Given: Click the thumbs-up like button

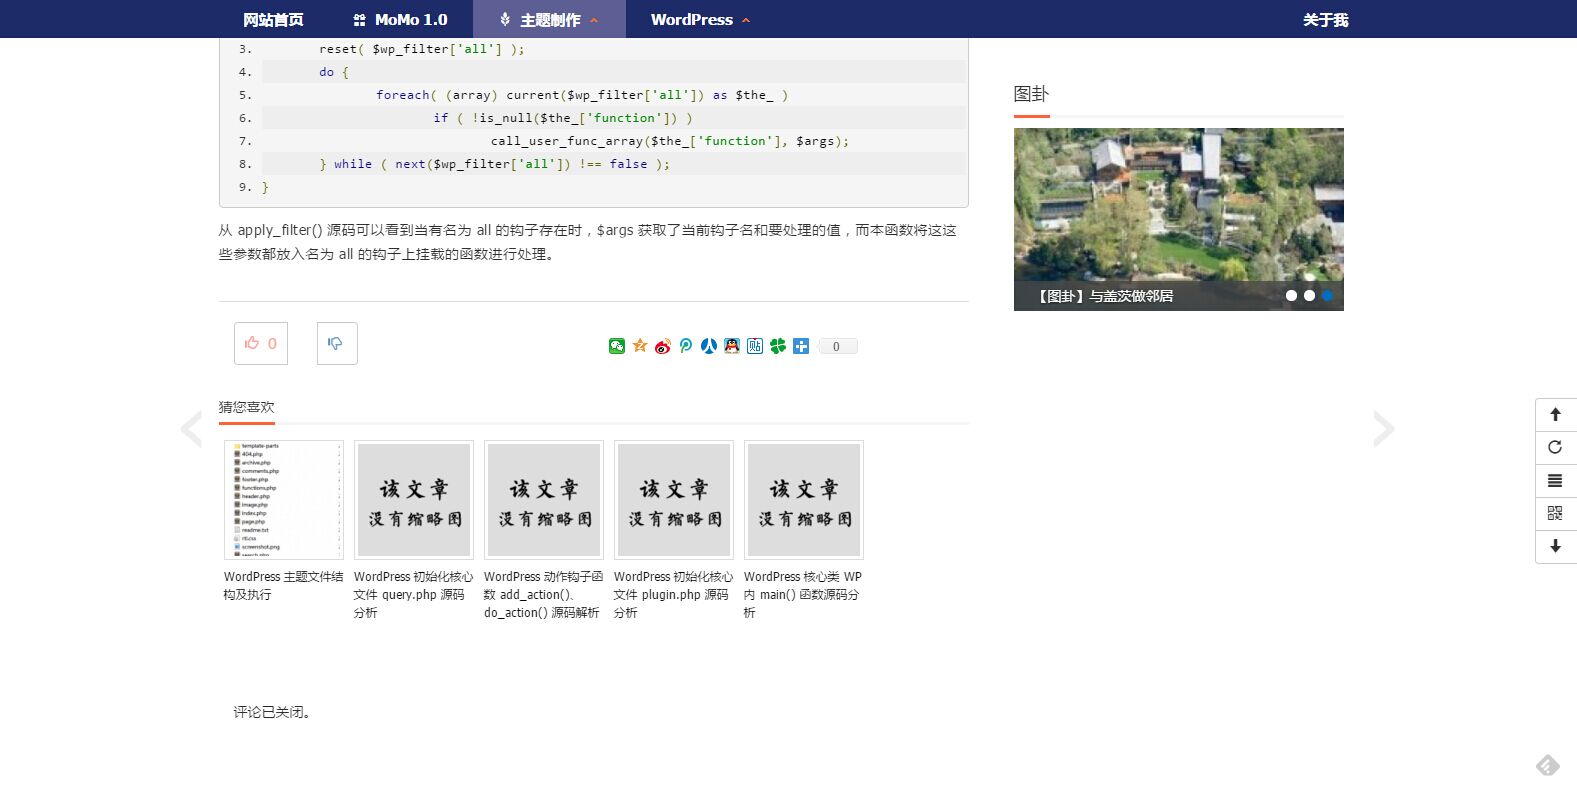Looking at the screenshot, I should point(260,343).
